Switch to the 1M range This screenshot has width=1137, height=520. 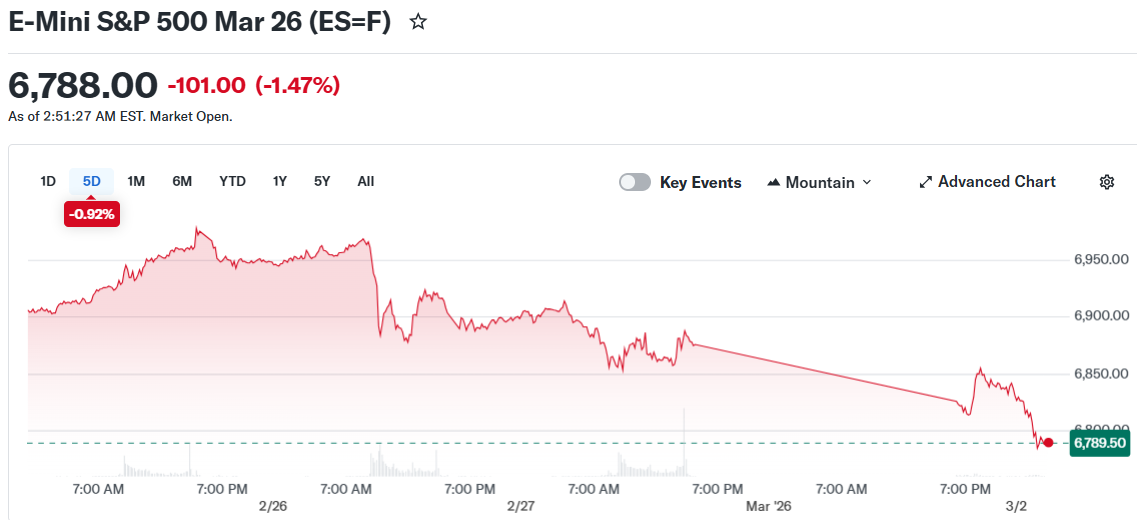pos(137,181)
